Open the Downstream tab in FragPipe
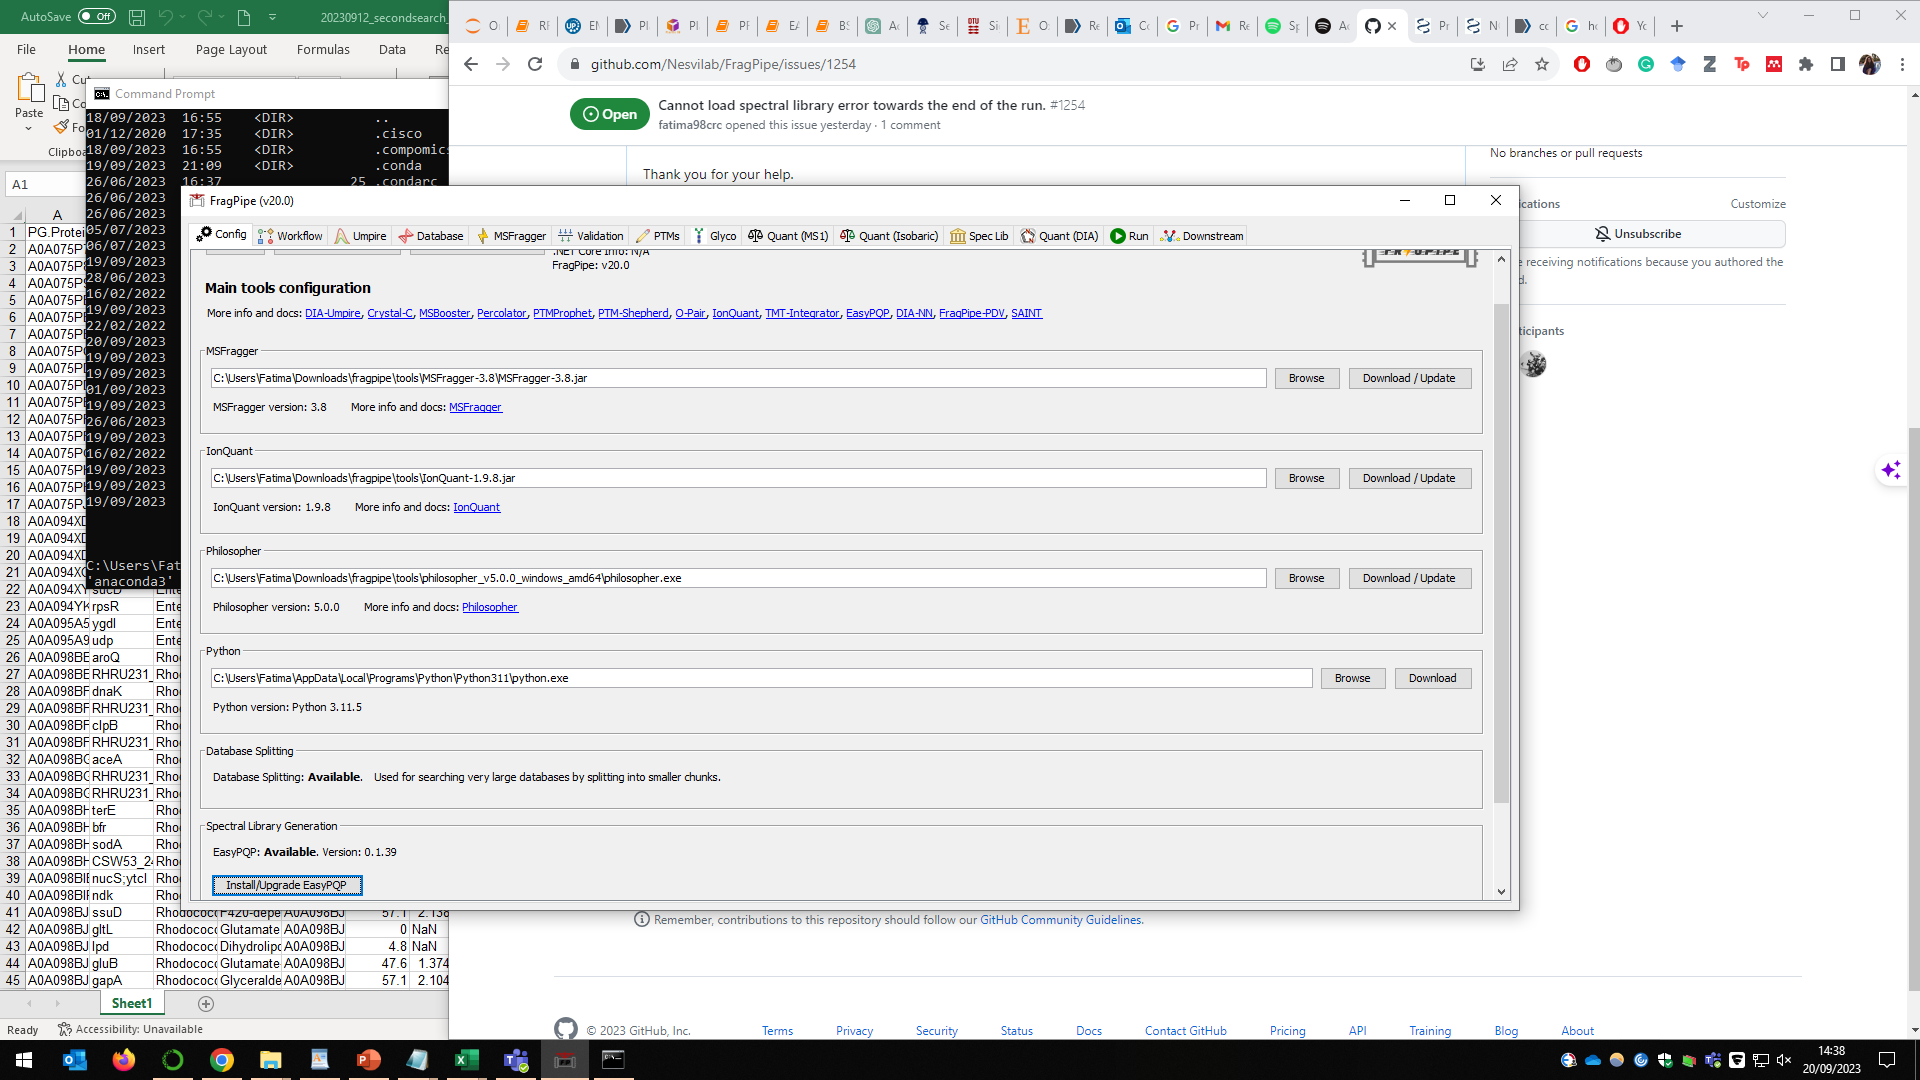The height and width of the screenshot is (1080, 1920). (1201, 236)
